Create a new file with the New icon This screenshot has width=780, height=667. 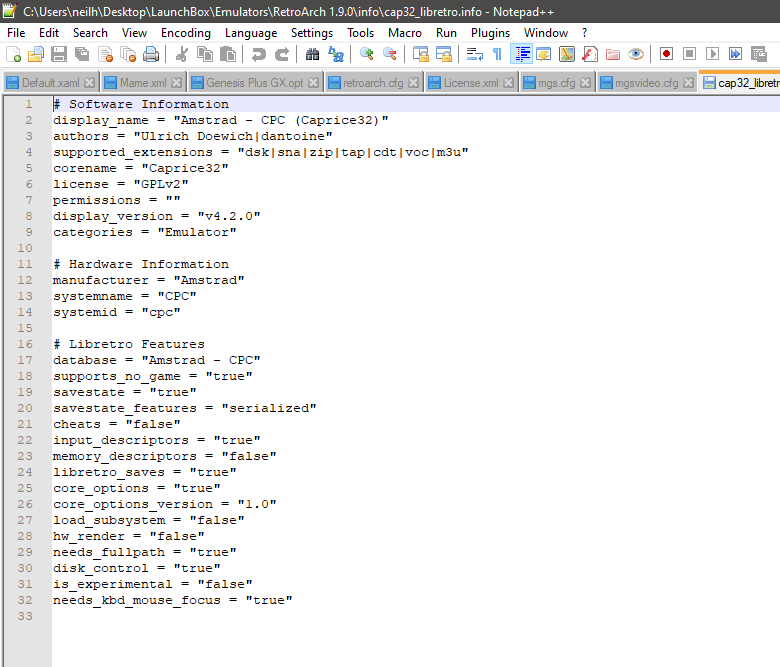13,54
